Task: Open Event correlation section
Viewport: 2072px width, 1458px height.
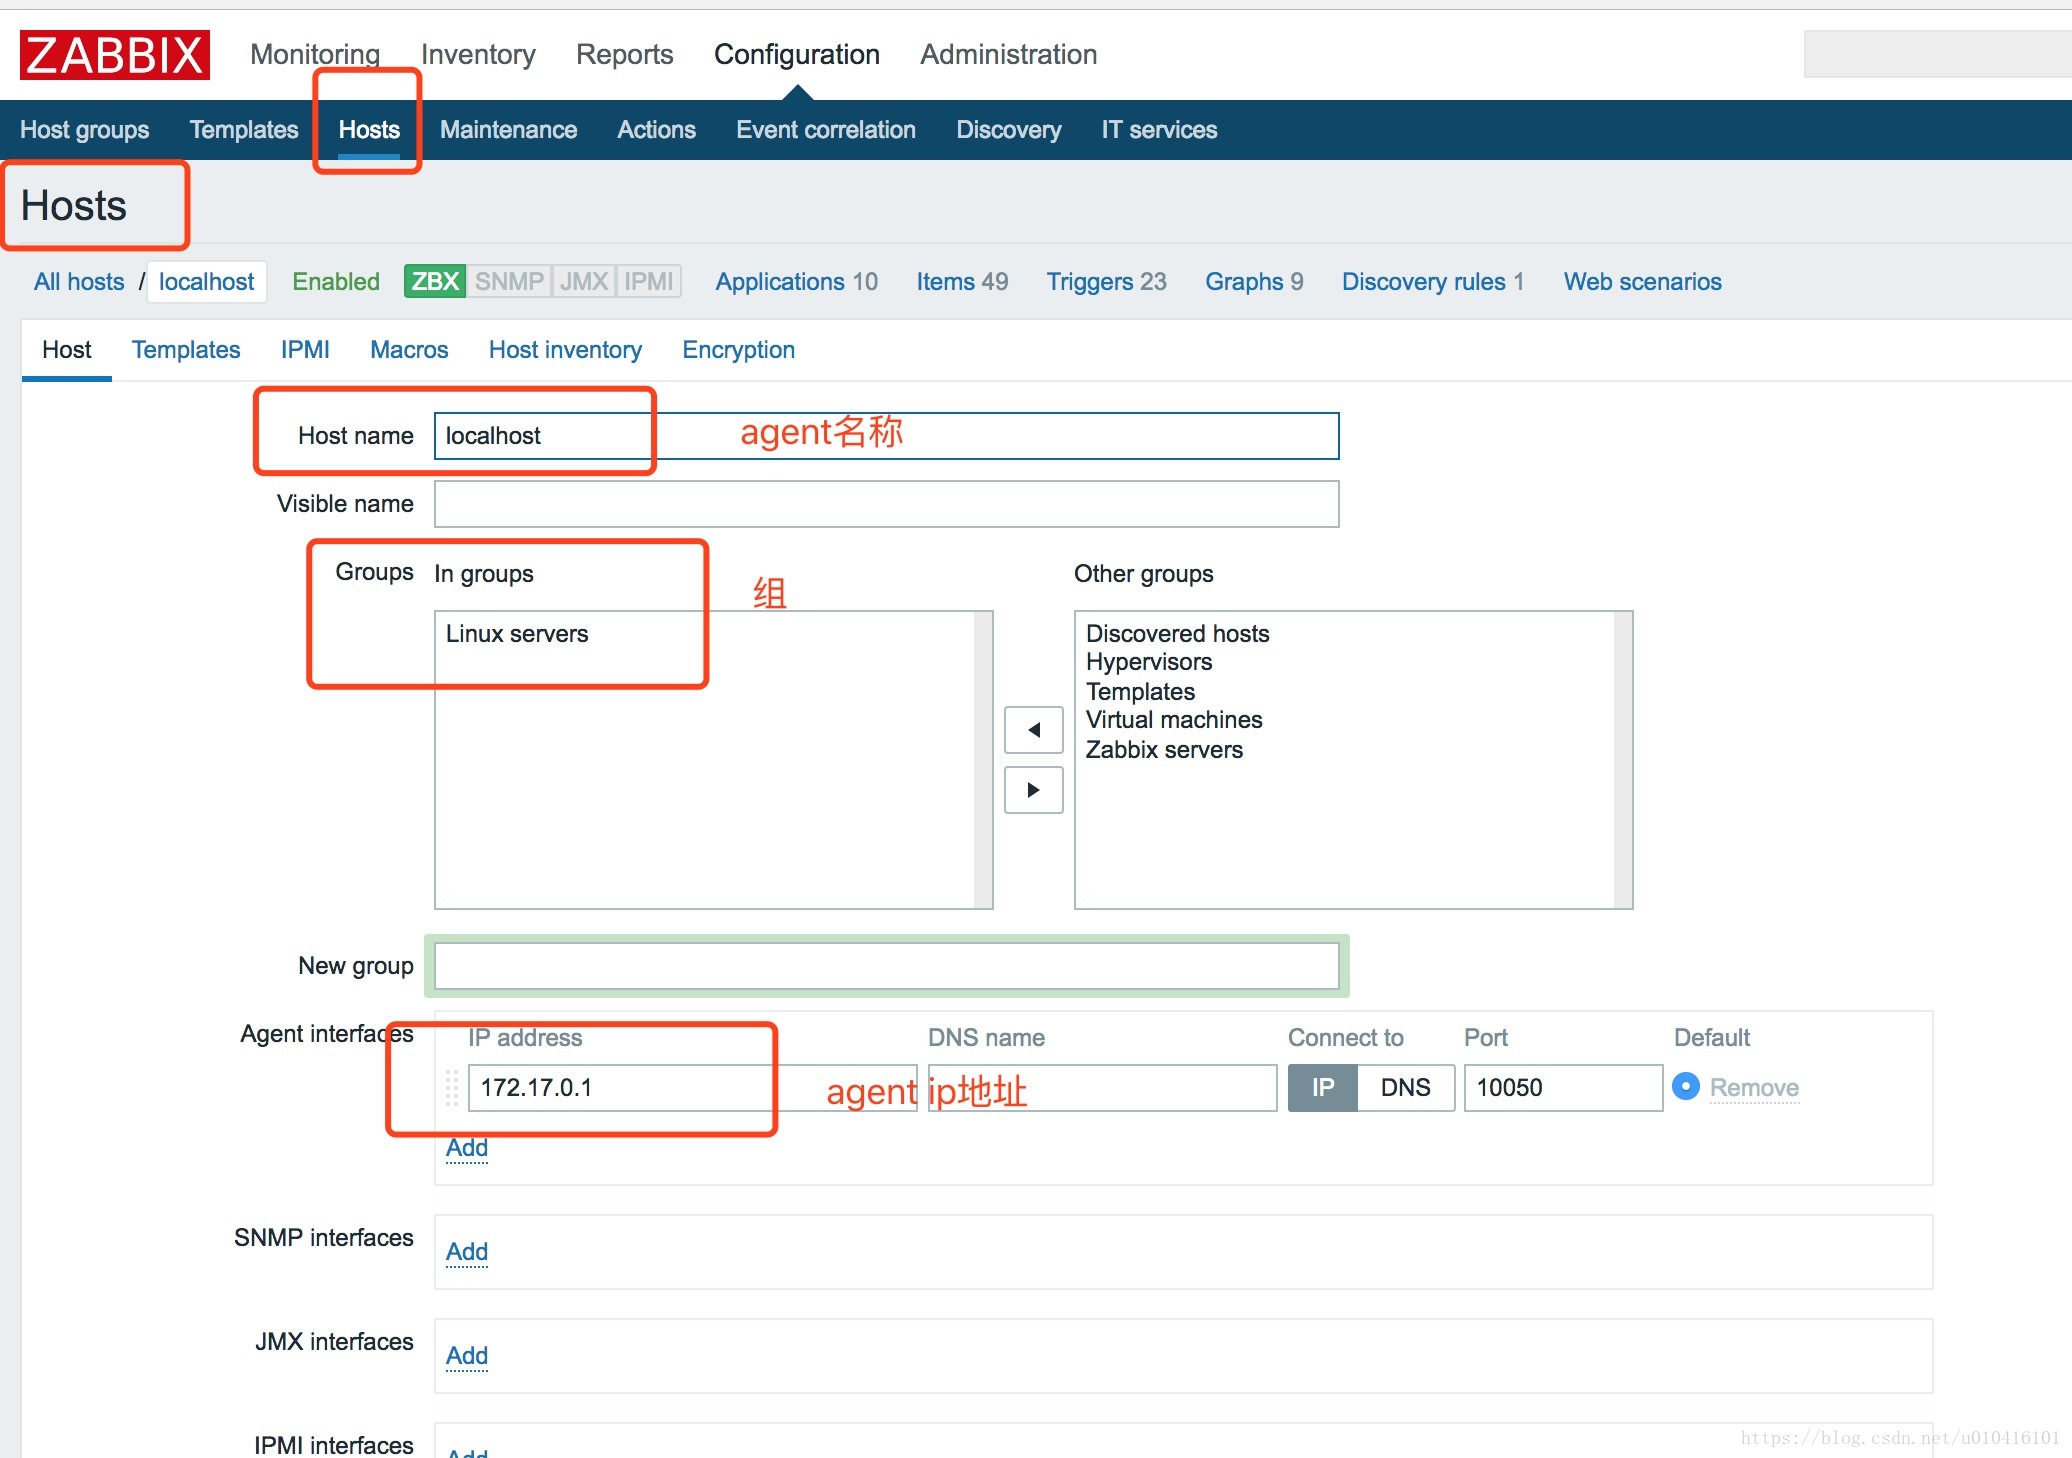Action: click(826, 130)
